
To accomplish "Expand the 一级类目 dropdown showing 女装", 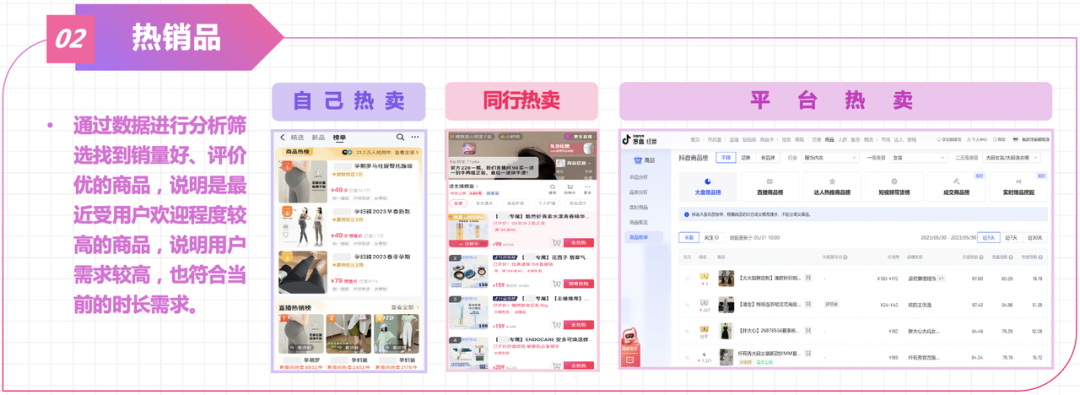I will pyautogui.click(x=917, y=158).
